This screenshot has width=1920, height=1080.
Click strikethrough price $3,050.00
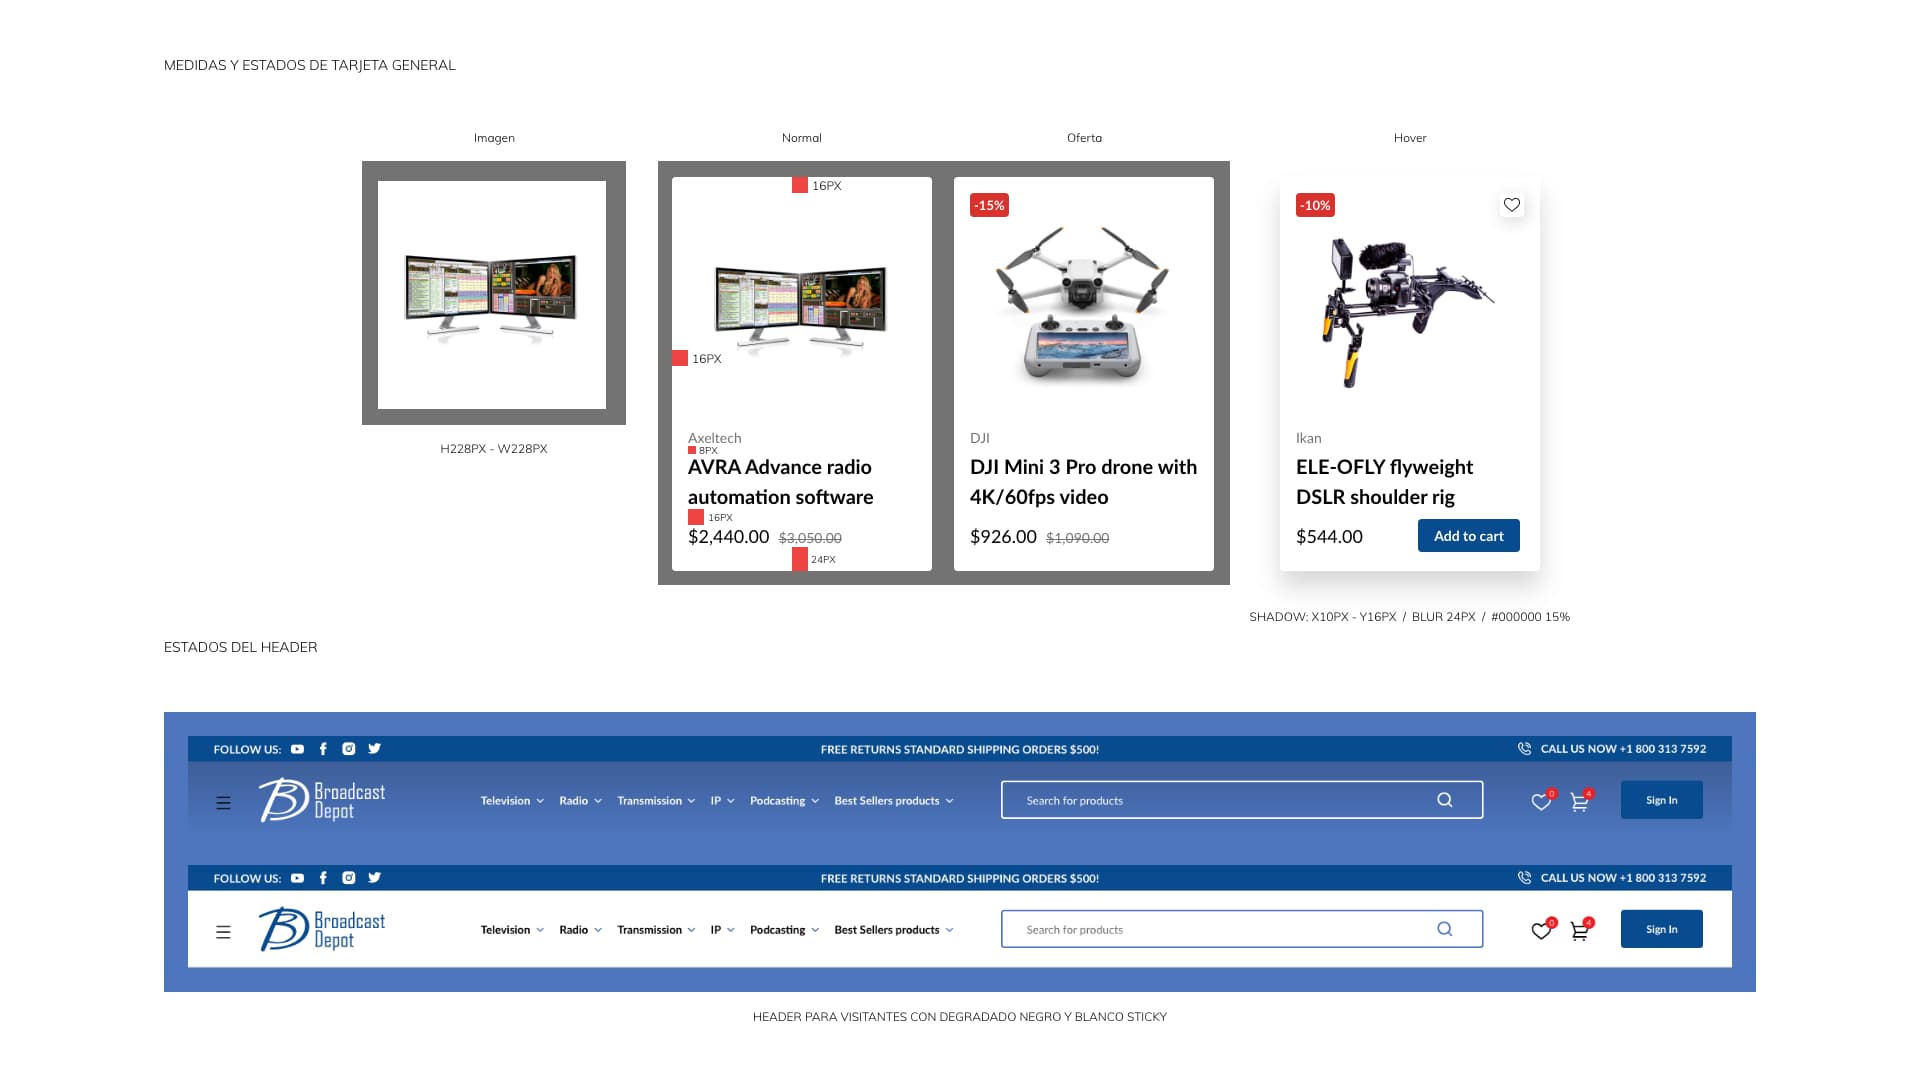(810, 538)
